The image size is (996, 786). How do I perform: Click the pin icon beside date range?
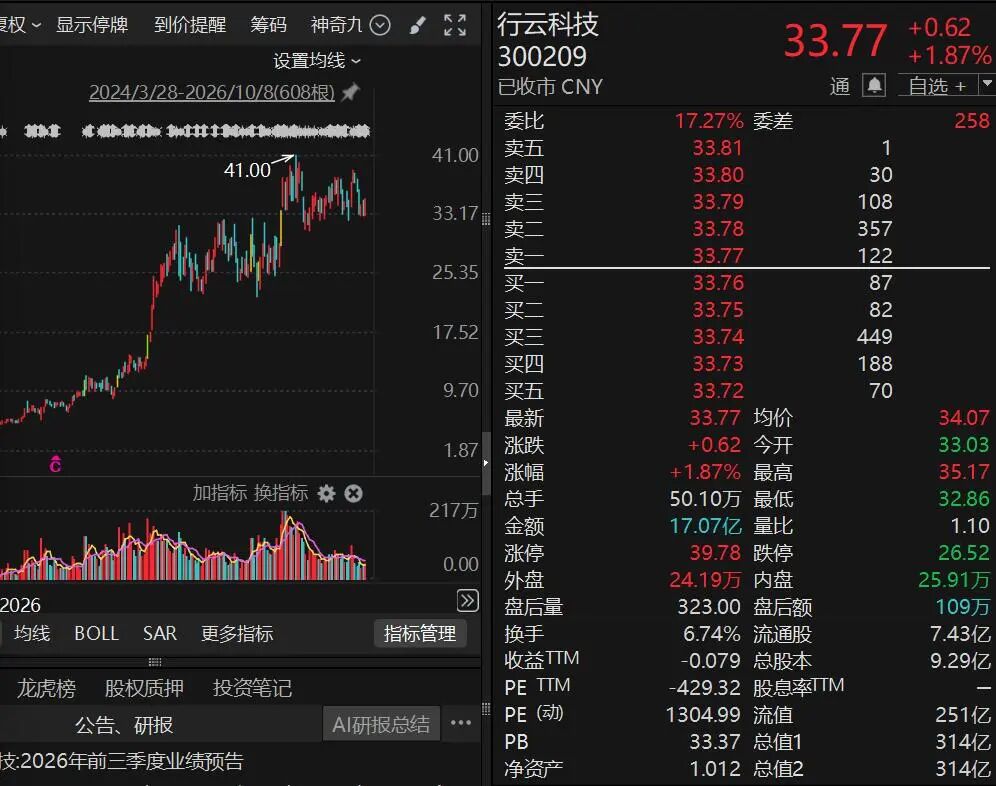tap(350, 92)
